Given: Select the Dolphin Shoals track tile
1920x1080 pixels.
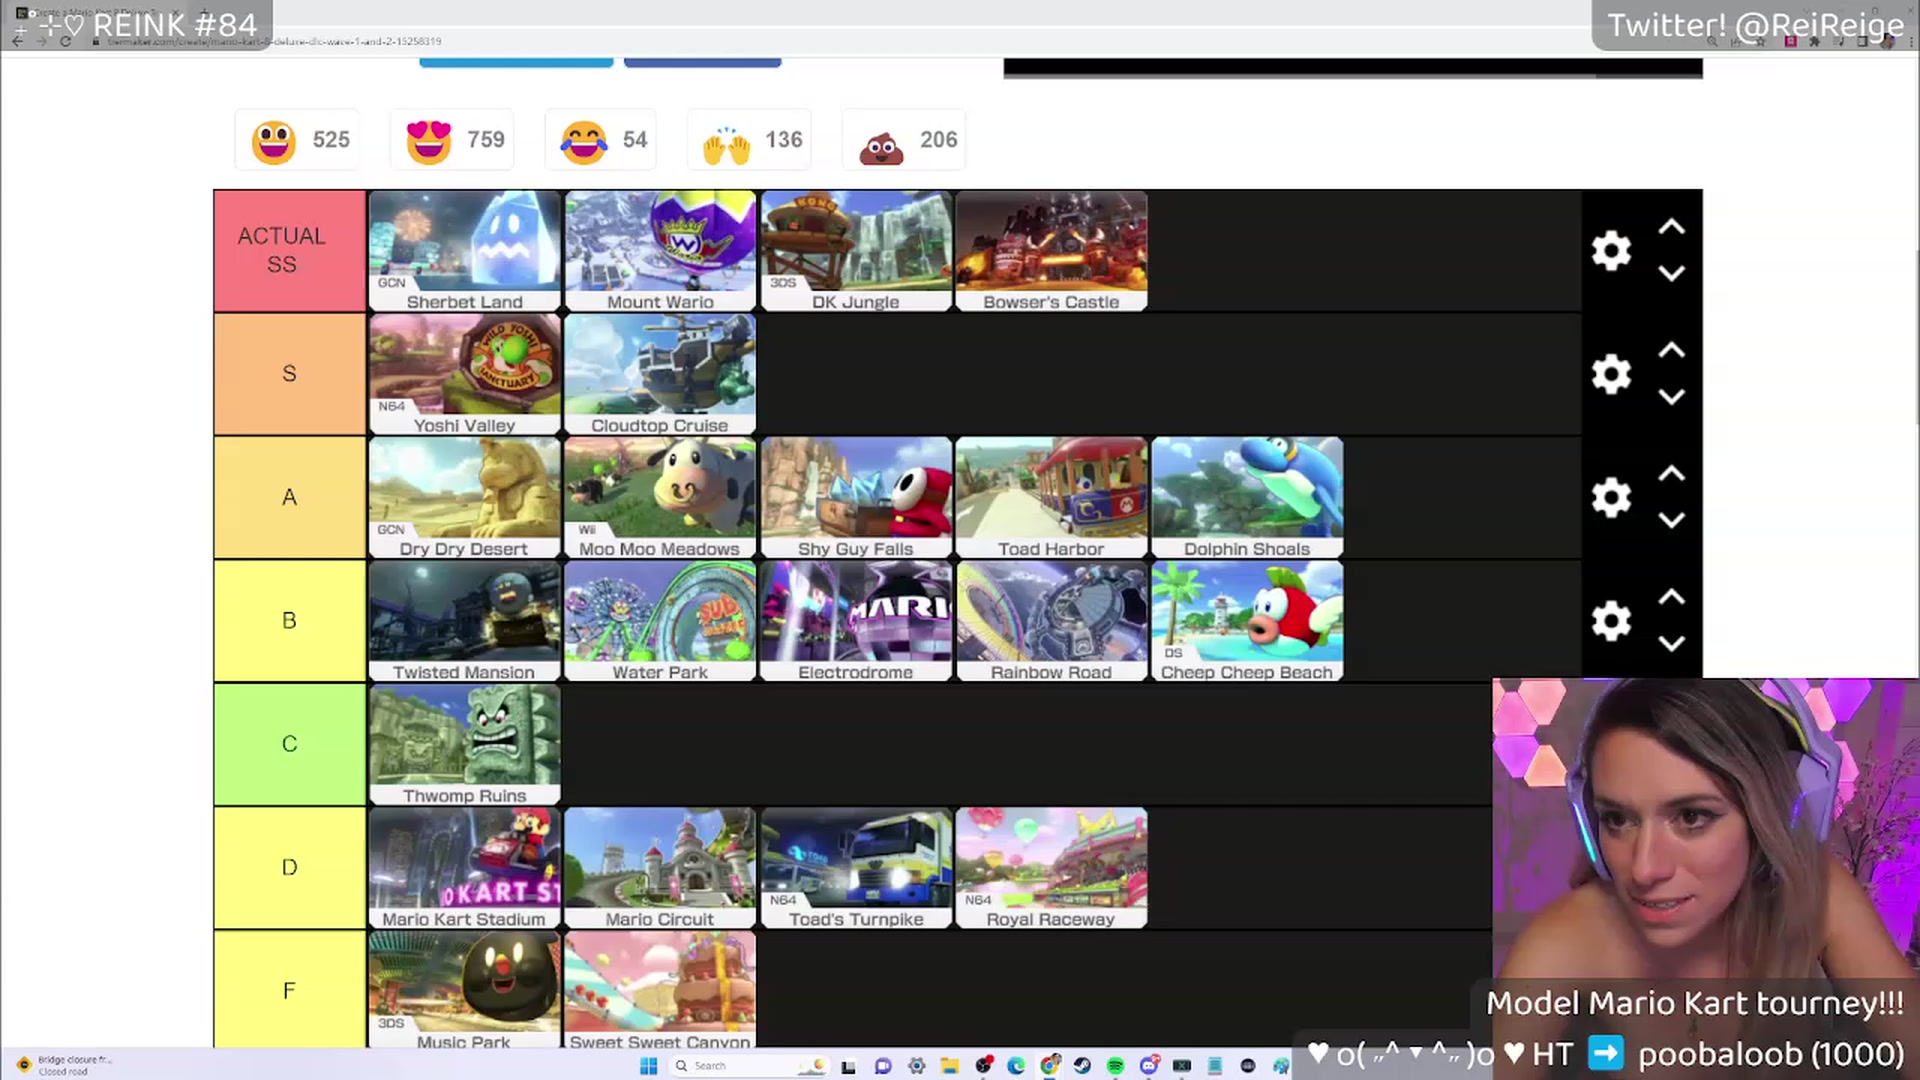Looking at the screenshot, I should 1247,497.
